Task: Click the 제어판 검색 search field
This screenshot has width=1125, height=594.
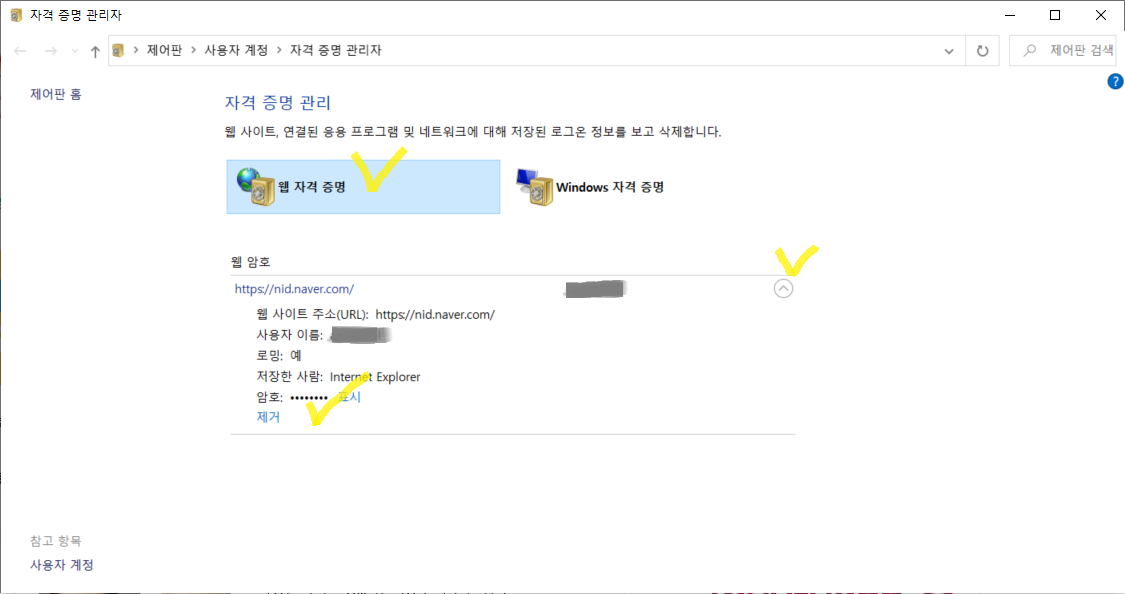Action: [x=1065, y=50]
